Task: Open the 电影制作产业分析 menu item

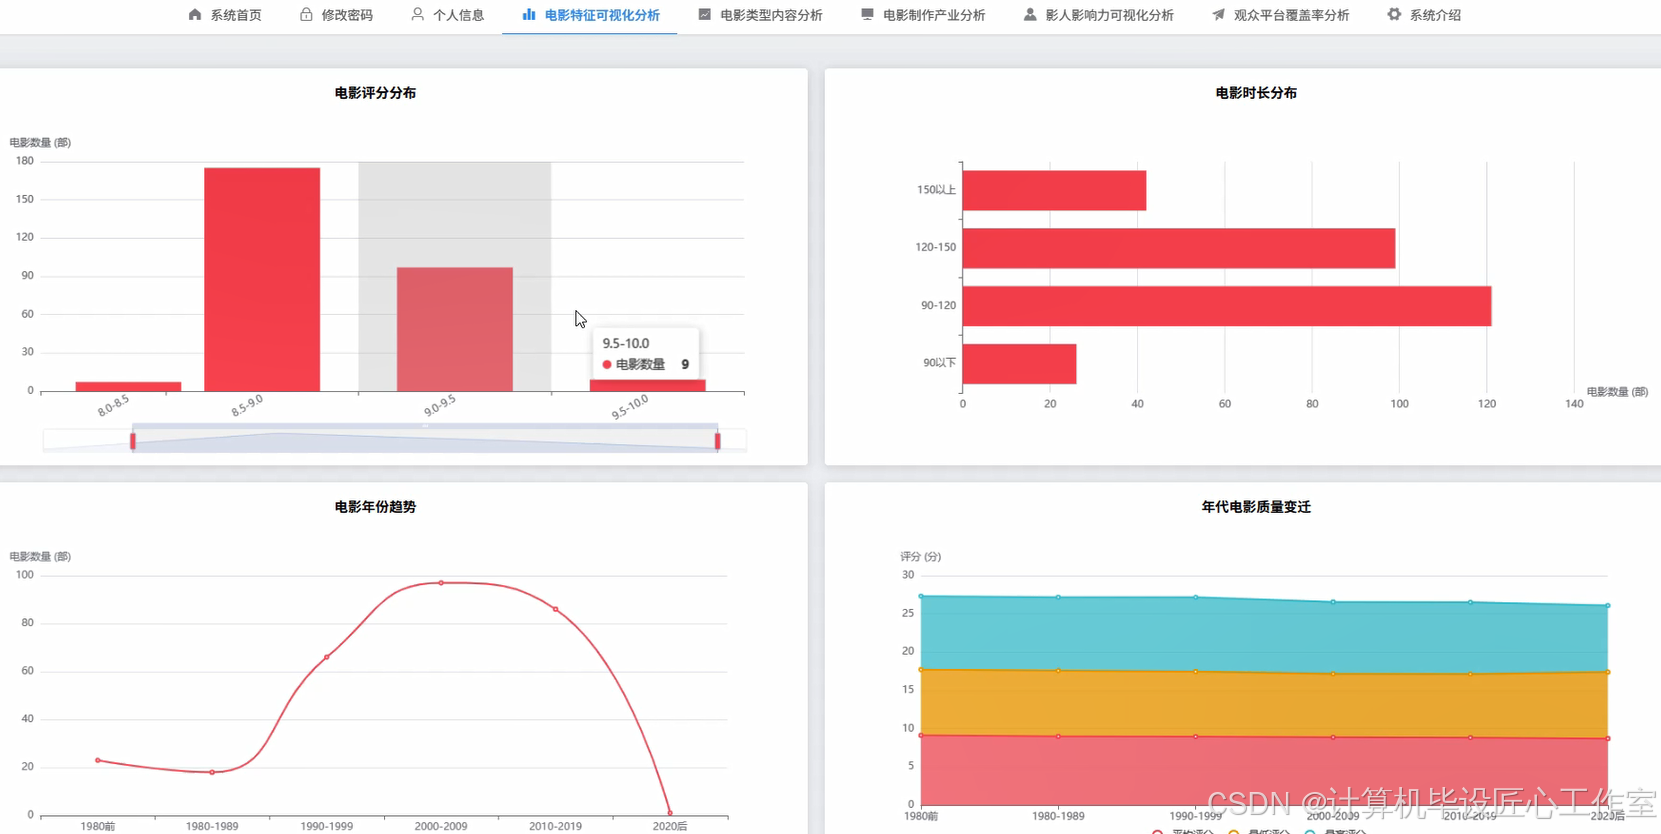Action: tap(923, 15)
